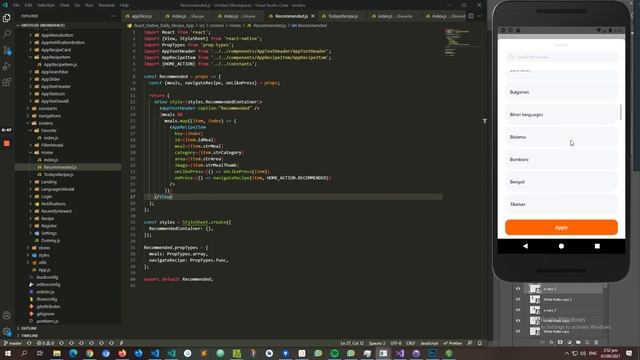Expand the AppMenuButton folder
The image size is (640, 360).
30,35
